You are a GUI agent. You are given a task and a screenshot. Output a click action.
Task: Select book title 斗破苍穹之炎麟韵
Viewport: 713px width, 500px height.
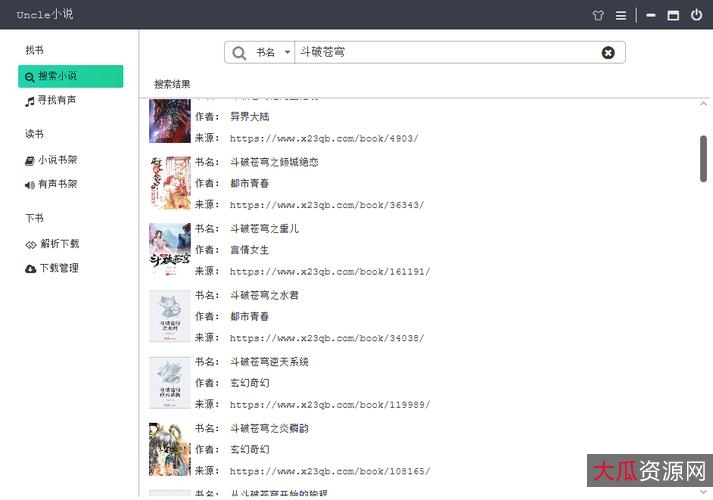point(269,428)
